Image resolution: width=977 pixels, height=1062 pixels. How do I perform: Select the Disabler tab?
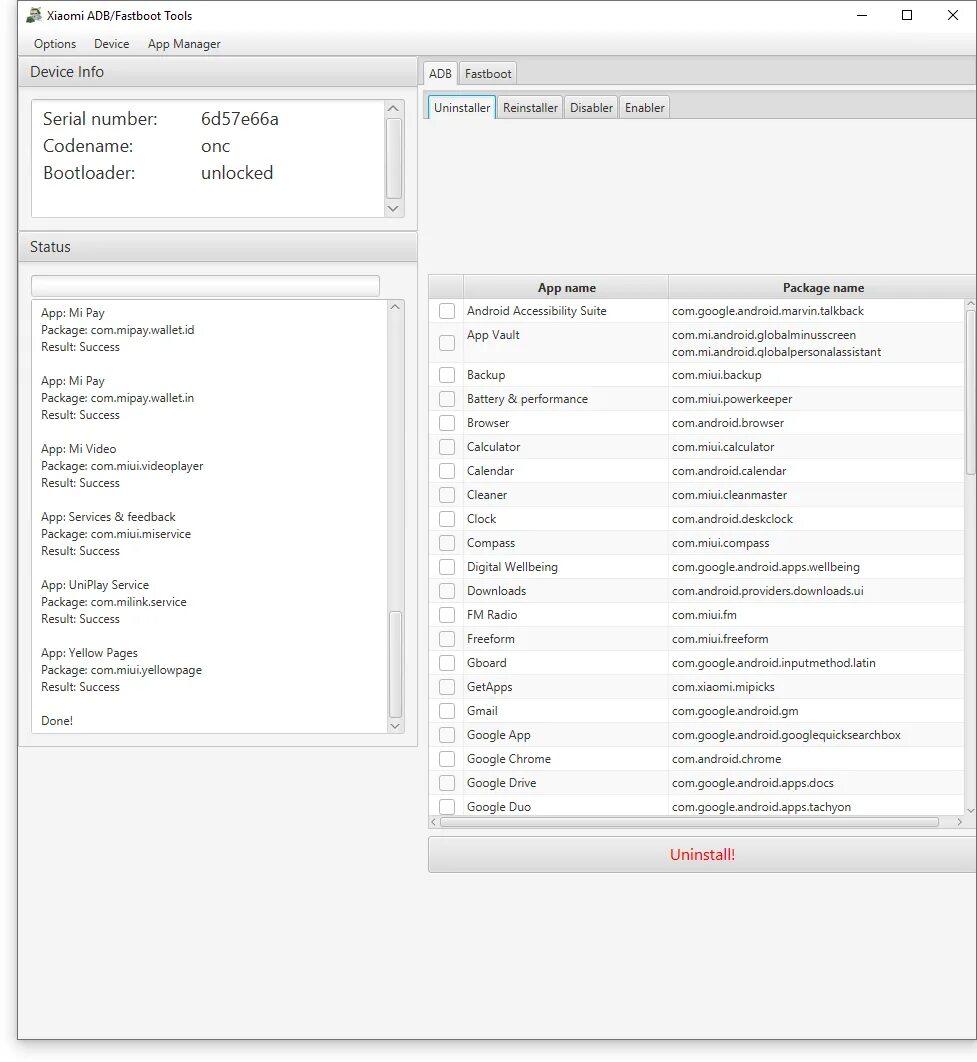pyautogui.click(x=591, y=108)
